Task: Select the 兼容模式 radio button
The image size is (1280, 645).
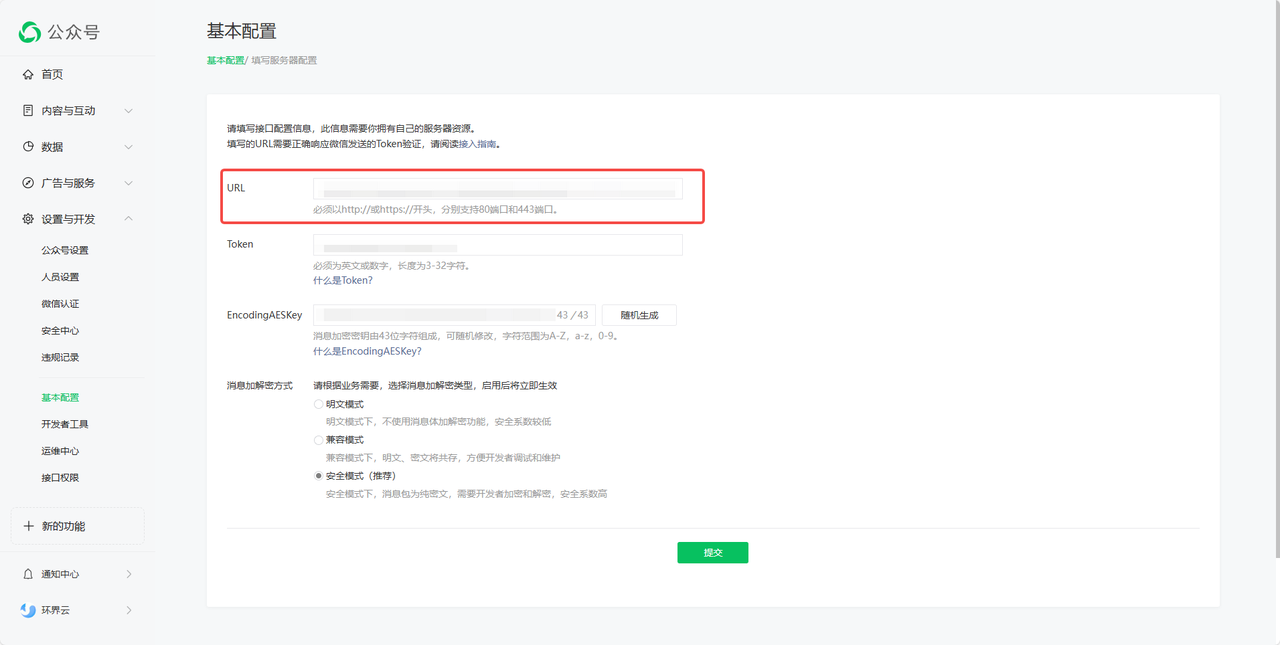Action: (x=318, y=439)
